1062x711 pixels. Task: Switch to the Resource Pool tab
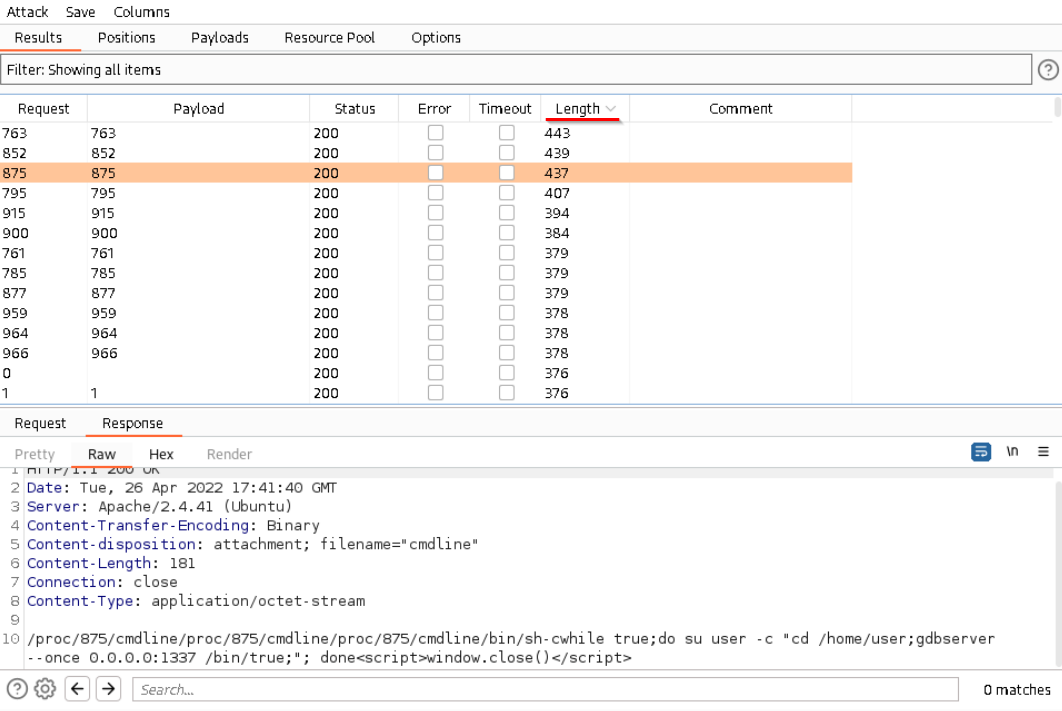point(330,38)
